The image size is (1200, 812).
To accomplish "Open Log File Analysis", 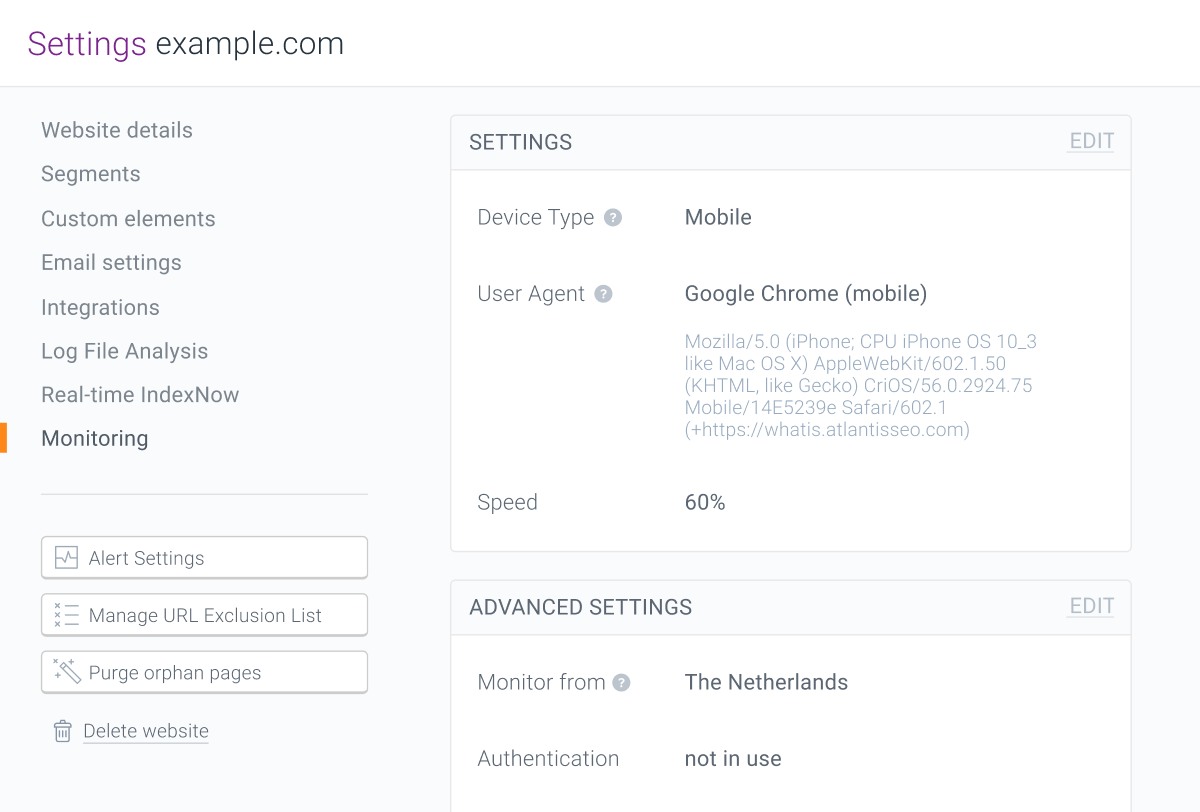I will (x=125, y=351).
